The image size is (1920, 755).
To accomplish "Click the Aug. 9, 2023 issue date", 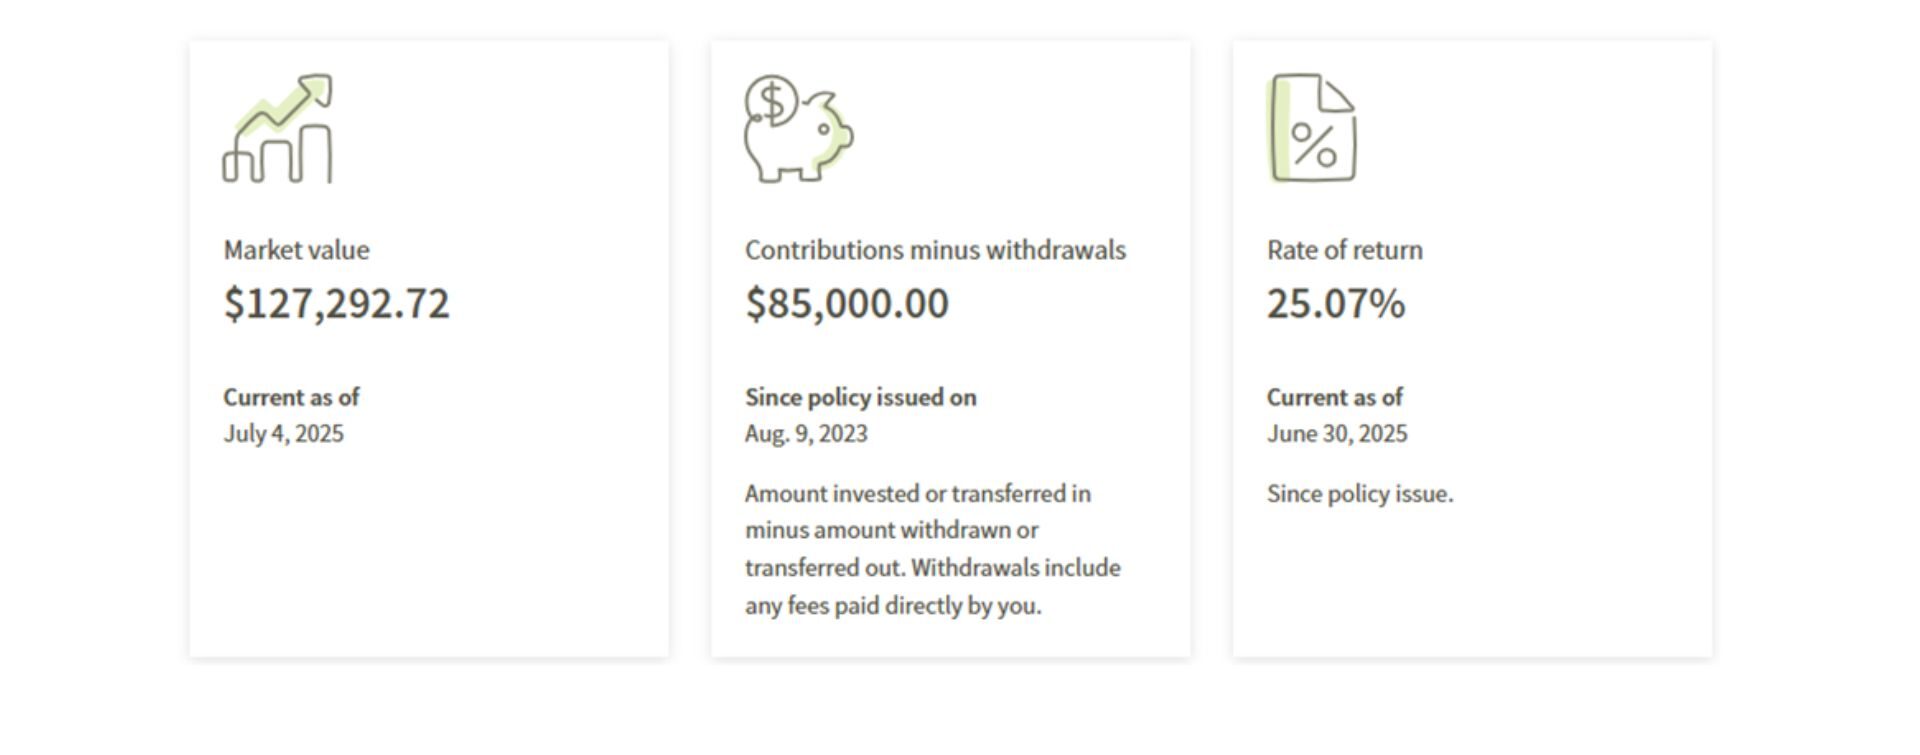I will point(806,434).
